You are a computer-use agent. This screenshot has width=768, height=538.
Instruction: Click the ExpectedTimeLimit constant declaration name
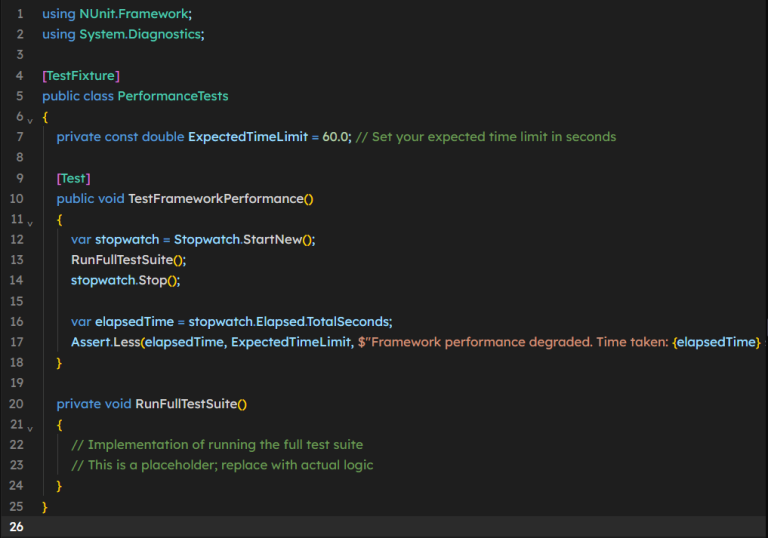tap(248, 137)
